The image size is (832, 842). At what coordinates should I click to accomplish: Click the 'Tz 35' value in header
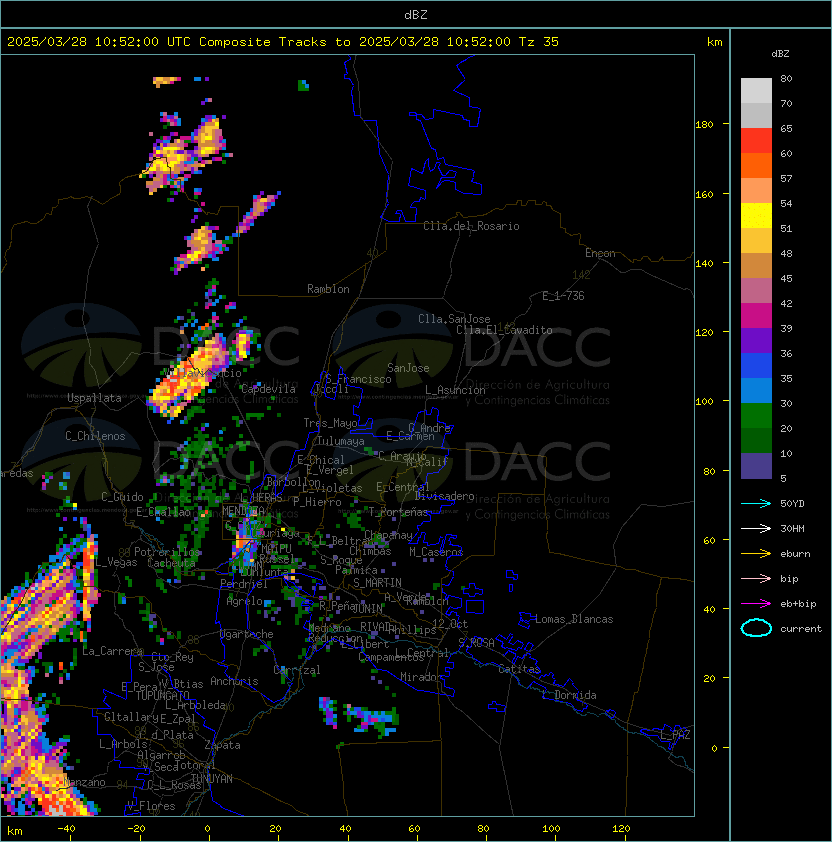(539, 42)
